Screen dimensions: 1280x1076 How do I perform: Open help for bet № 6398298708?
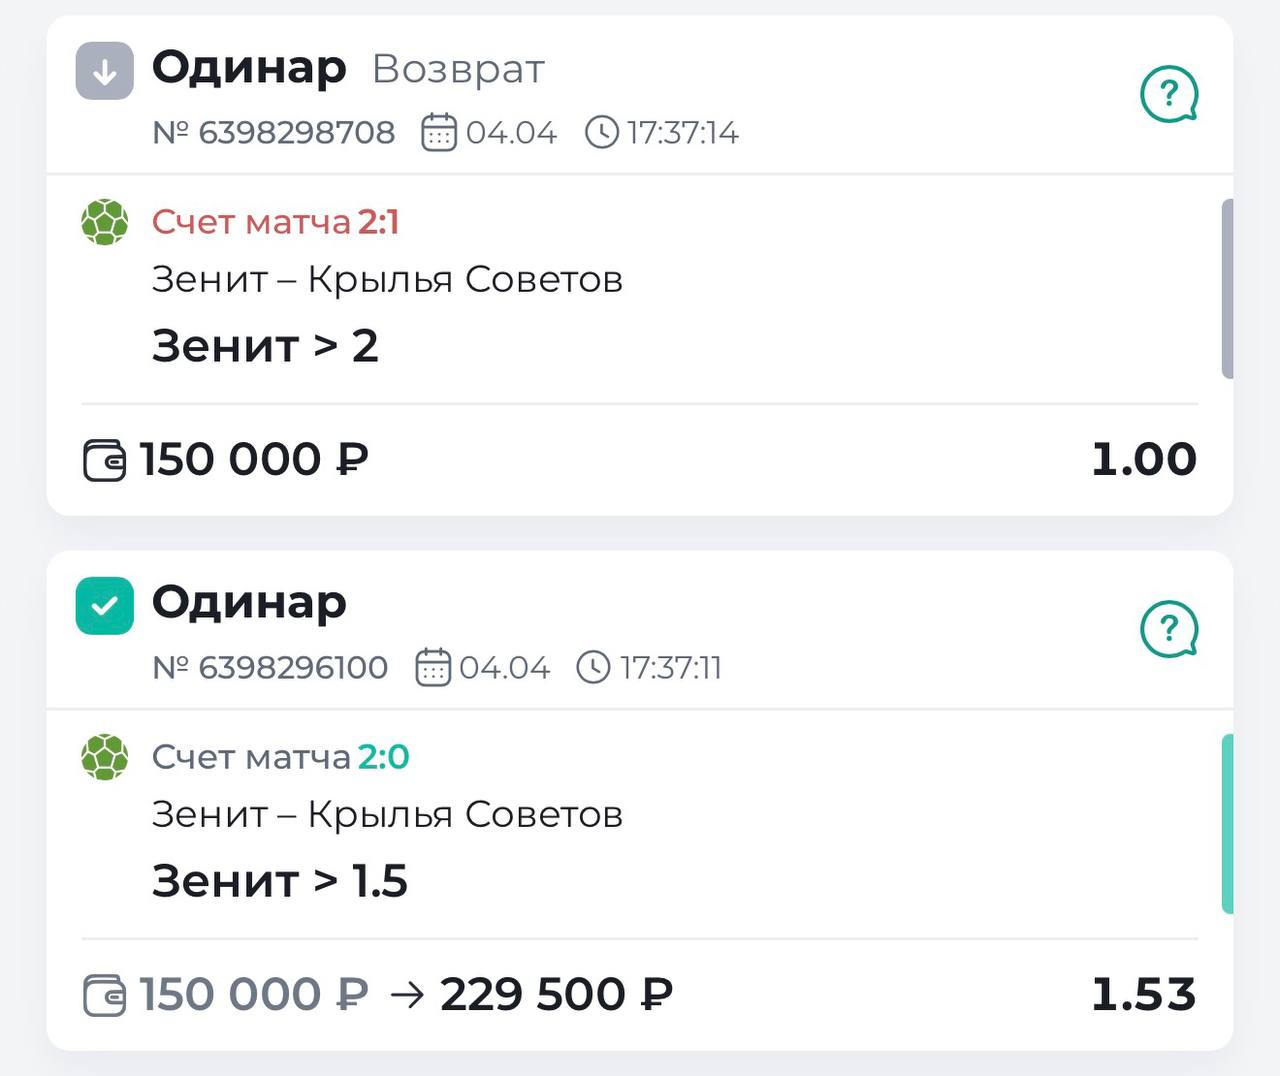pyautogui.click(x=1168, y=94)
